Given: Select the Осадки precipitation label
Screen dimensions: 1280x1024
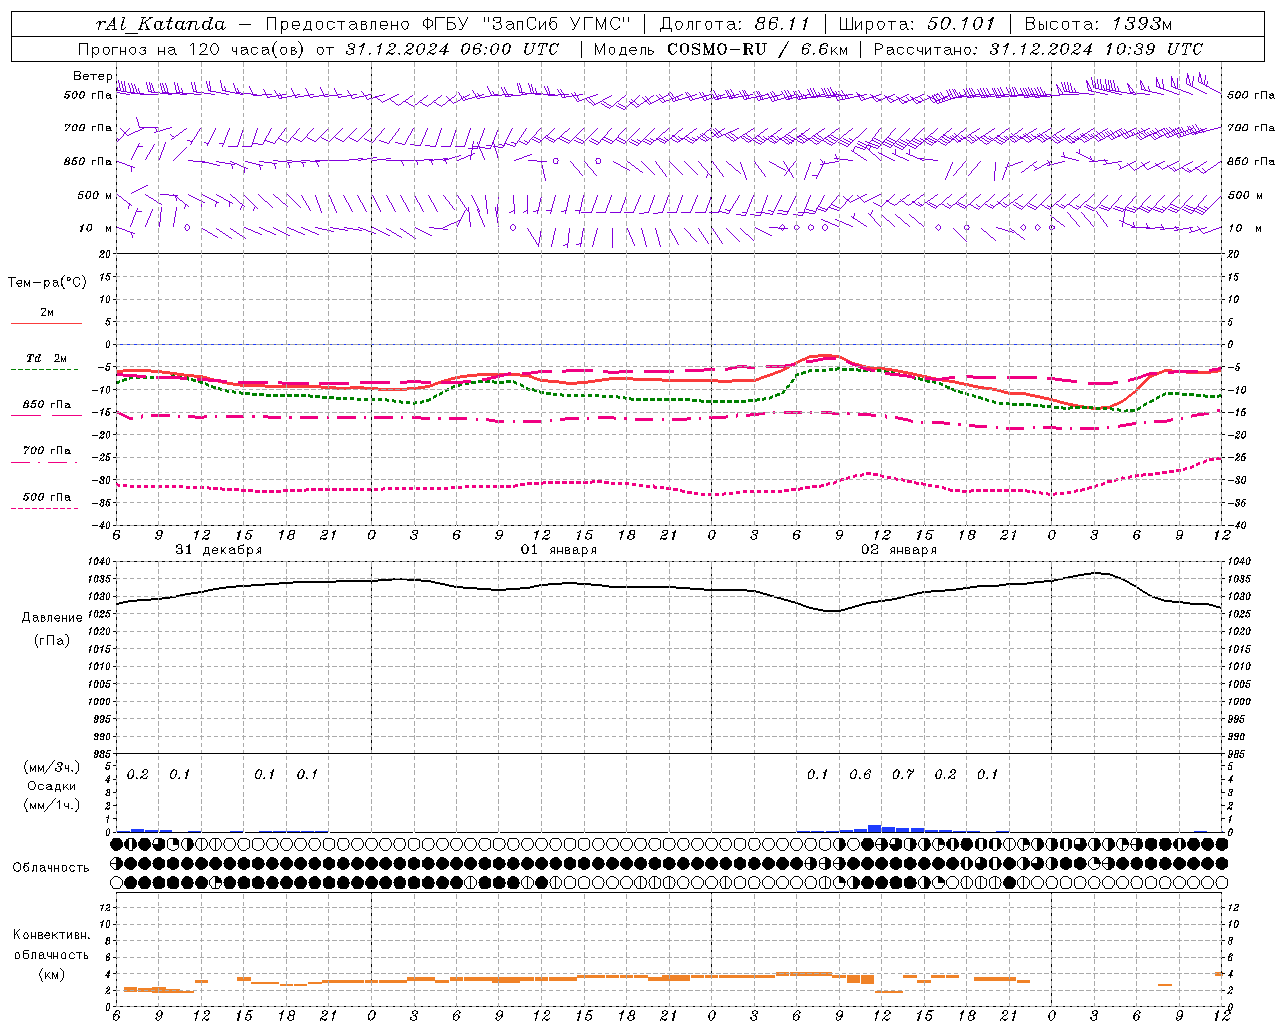Looking at the screenshot, I should pyautogui.click(x=52, y=786).
